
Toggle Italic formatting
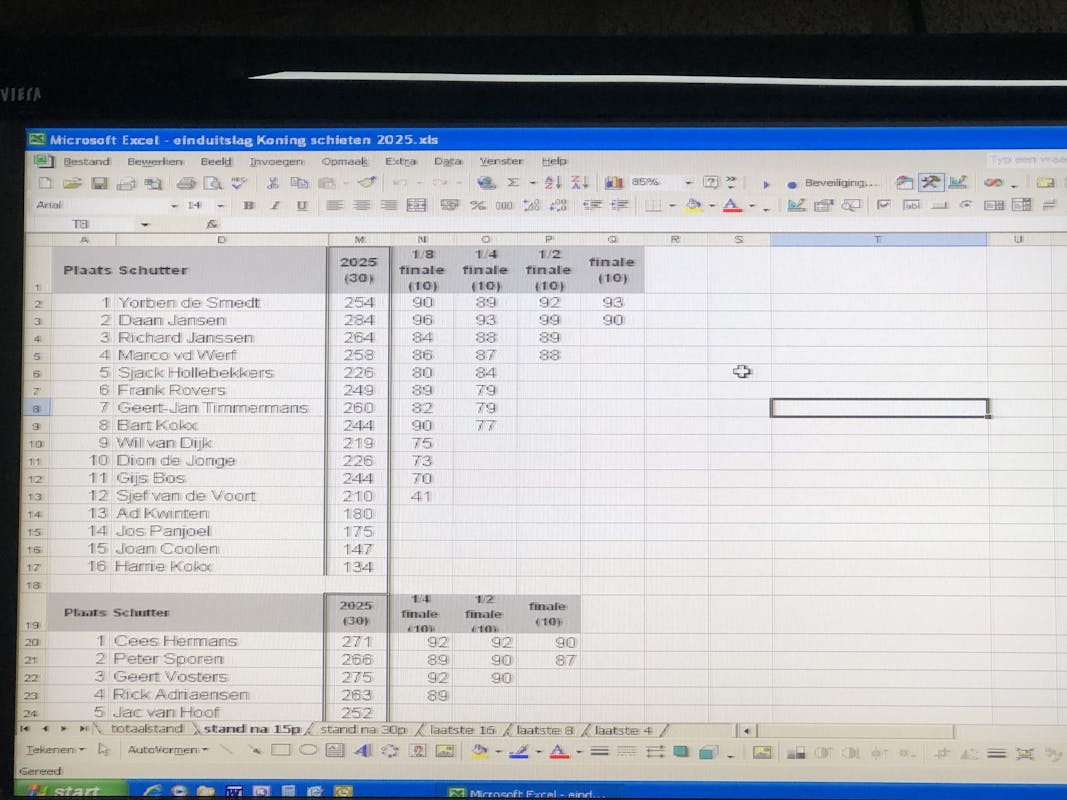tap(274, 206)
